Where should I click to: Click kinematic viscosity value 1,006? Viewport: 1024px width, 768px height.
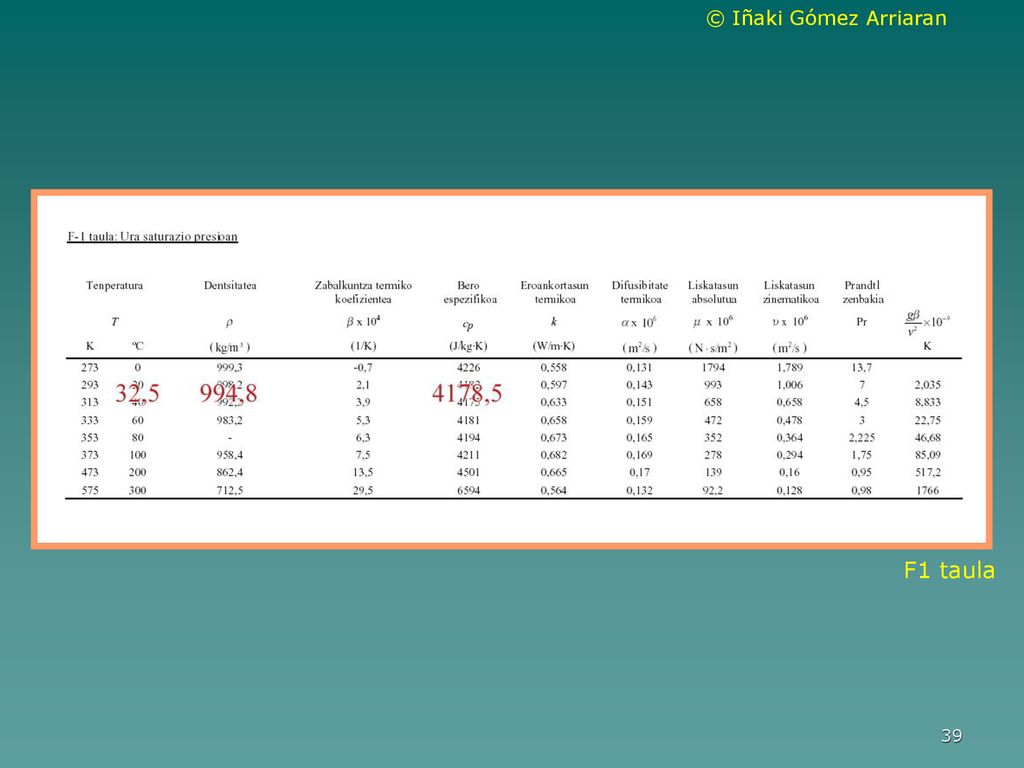click(790, 385)
